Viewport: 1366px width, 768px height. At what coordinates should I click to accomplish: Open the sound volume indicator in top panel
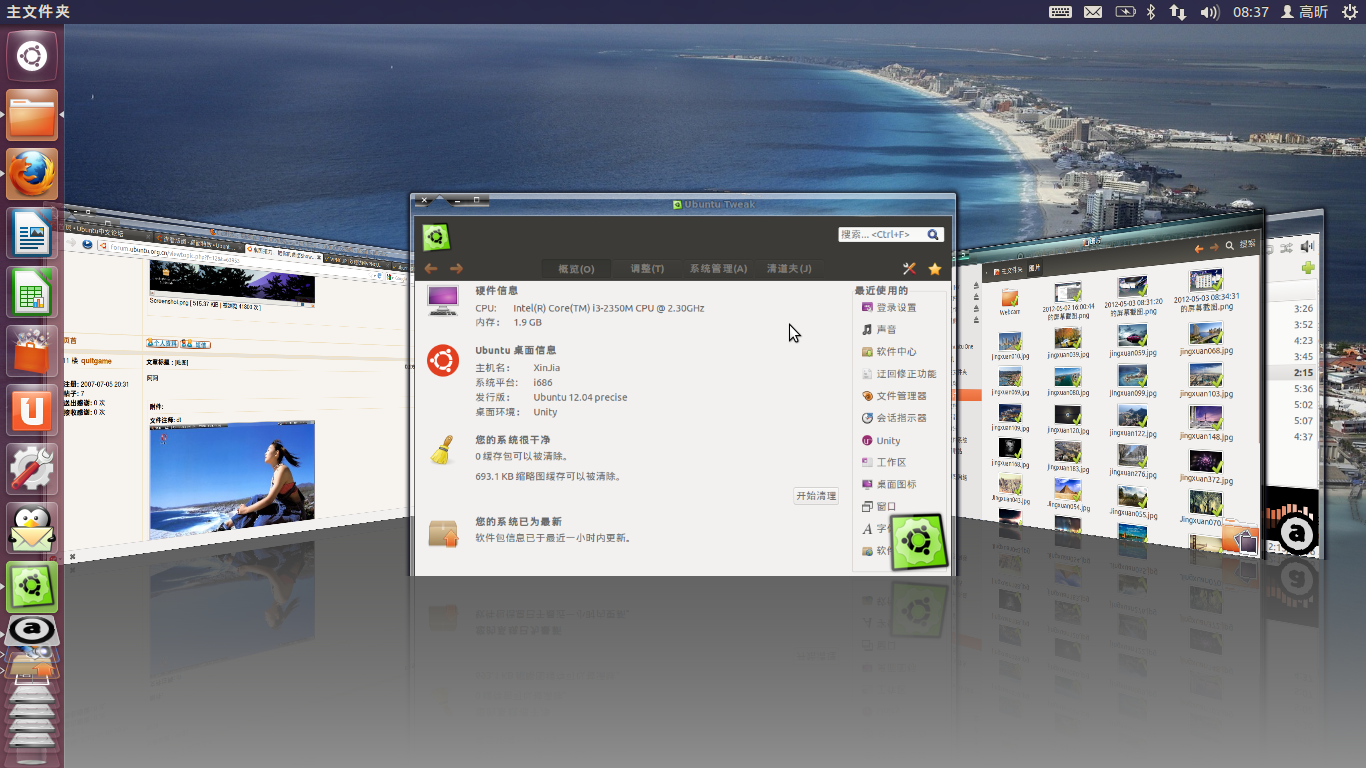(x=1210, y=12)
